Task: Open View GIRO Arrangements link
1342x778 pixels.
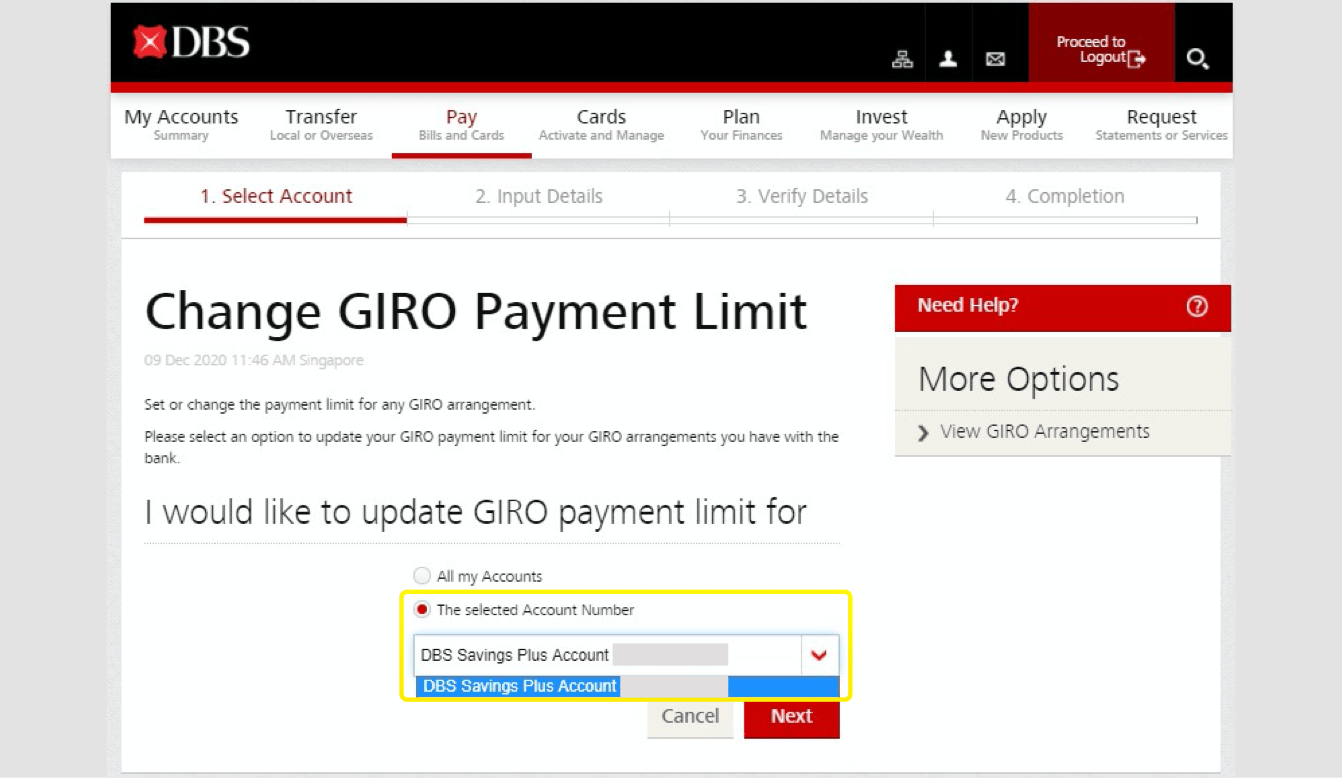Action: pos(1044,432)
